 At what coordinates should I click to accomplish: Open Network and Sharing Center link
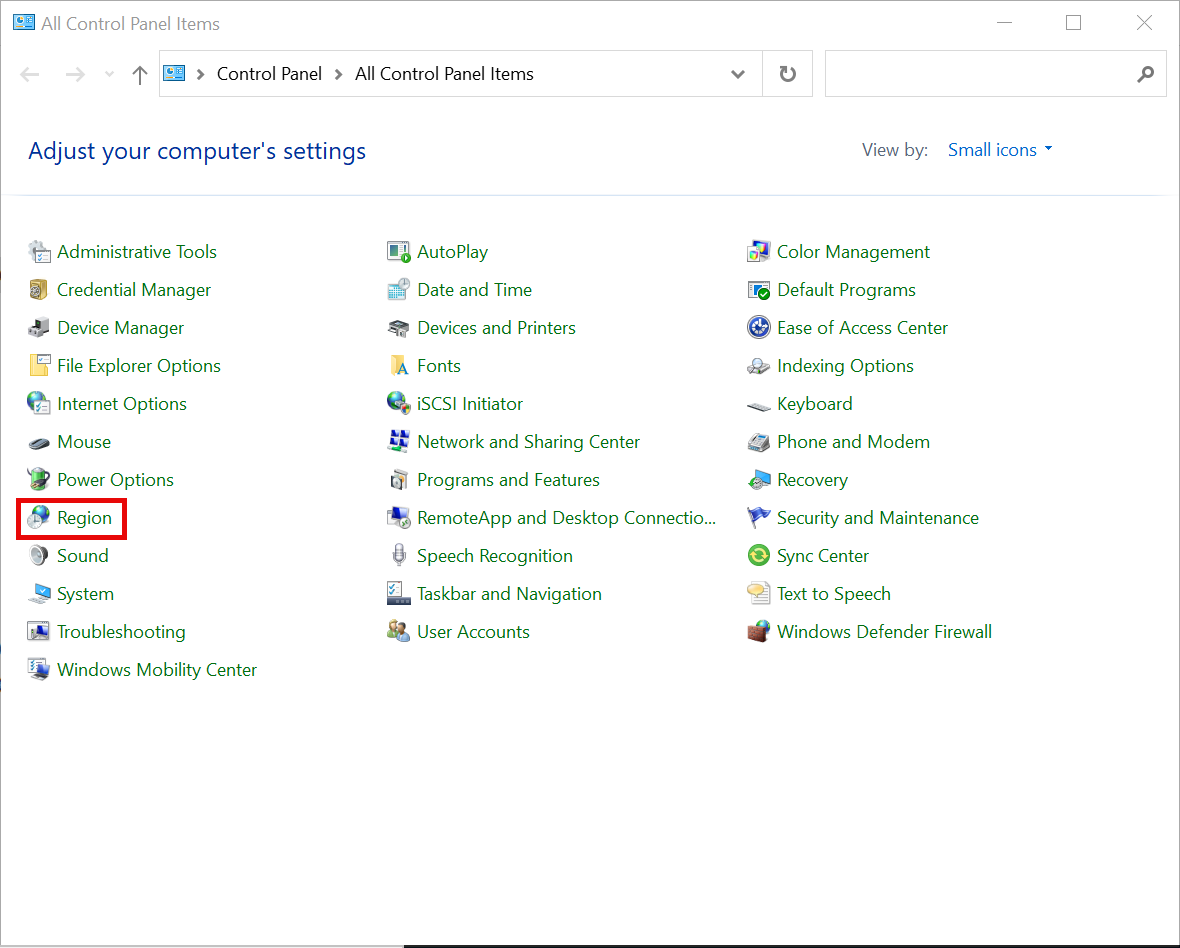(528, 442)
